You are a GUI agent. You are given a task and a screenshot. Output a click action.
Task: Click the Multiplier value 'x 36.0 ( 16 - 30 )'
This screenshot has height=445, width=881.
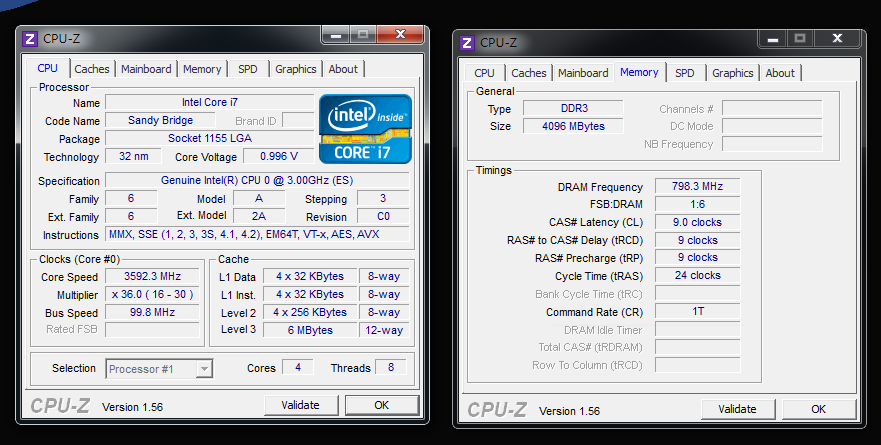(x=152, y=294)
